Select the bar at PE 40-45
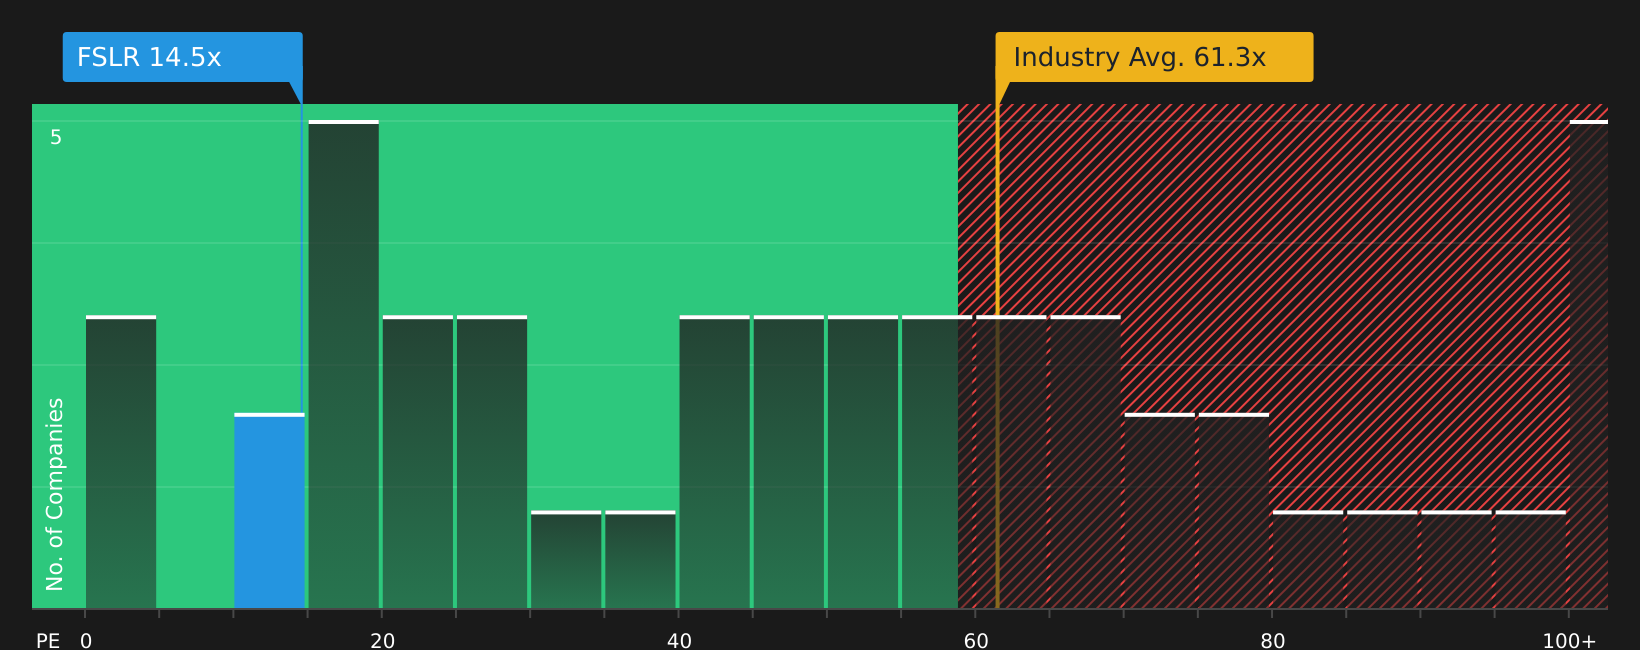 (x=715, y=462)
